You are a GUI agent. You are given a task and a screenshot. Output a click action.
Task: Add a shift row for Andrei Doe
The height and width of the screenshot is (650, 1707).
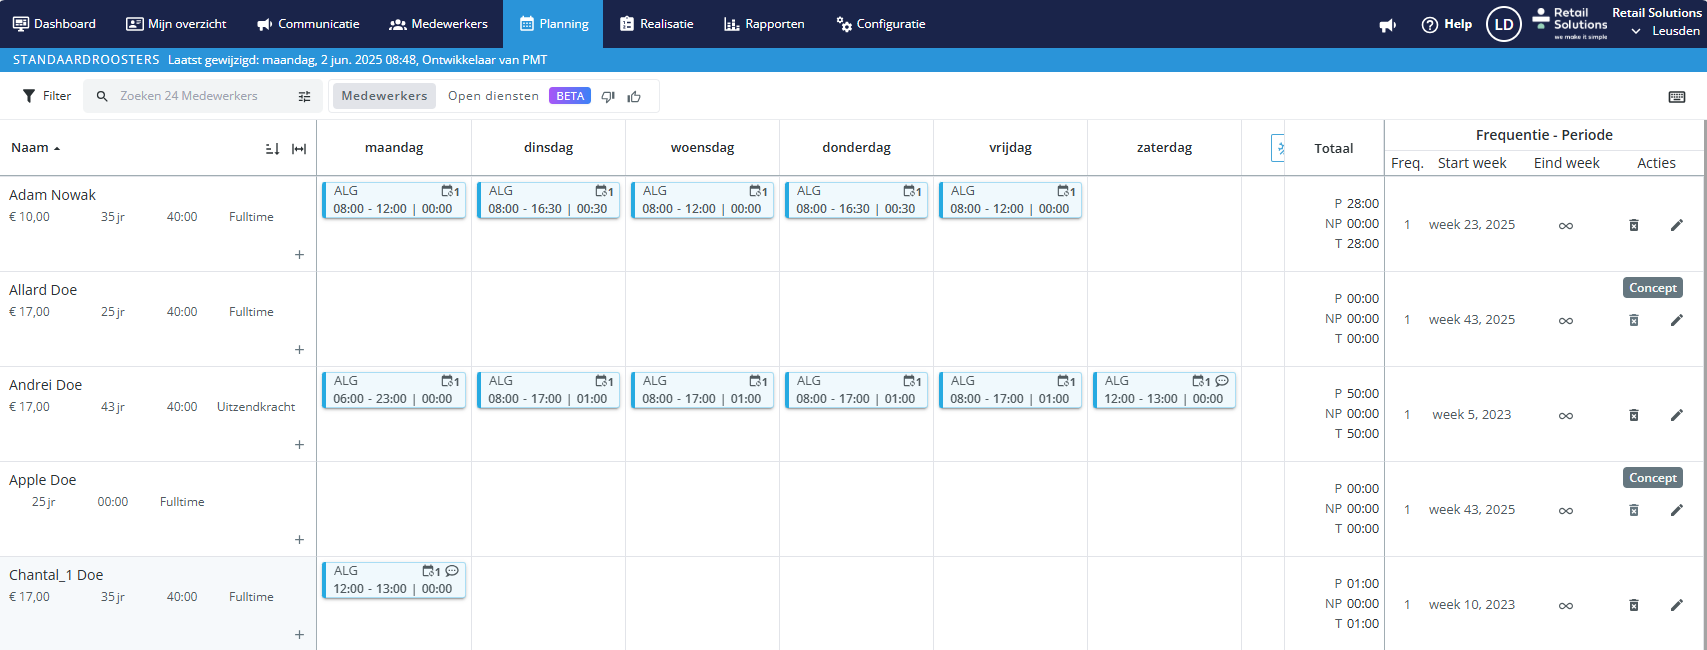(x=299, y=445)
